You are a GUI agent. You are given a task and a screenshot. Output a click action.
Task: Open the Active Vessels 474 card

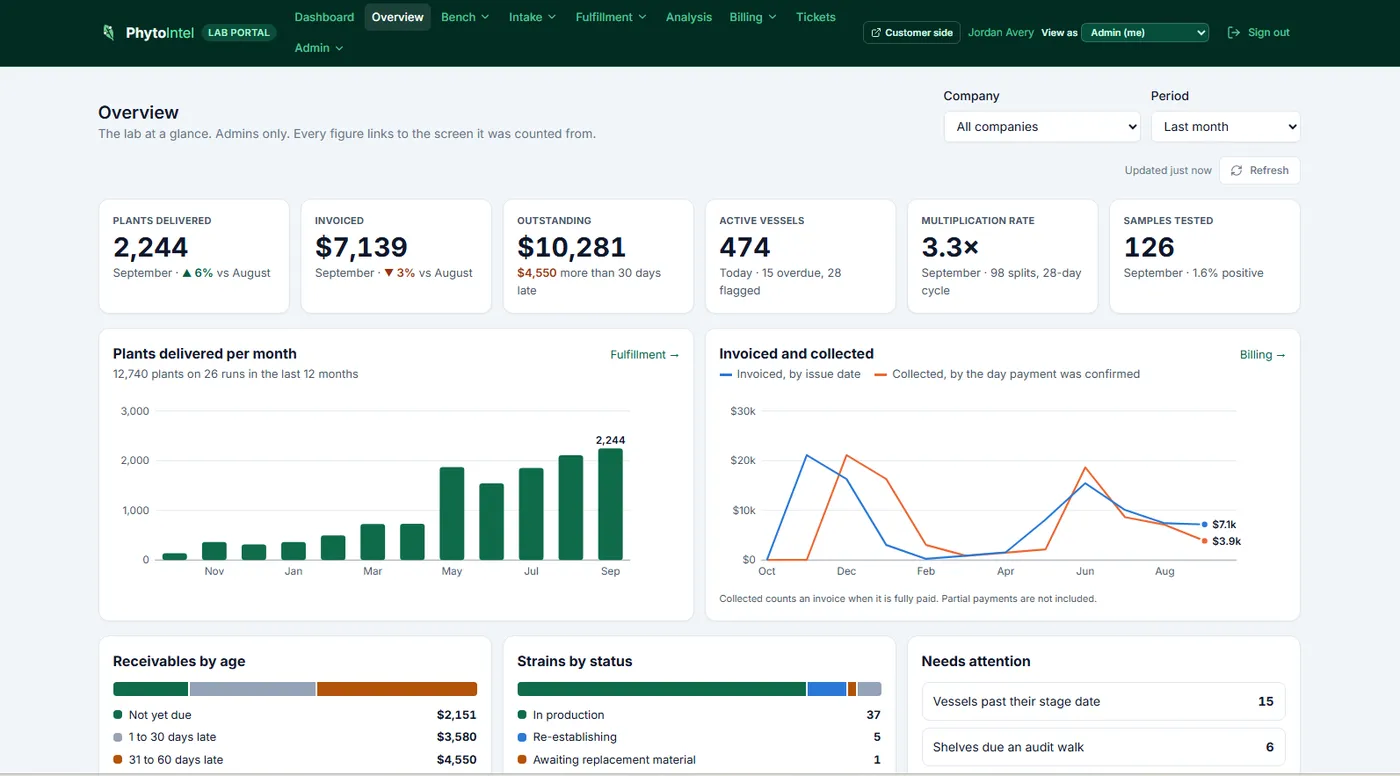[800, 256]
